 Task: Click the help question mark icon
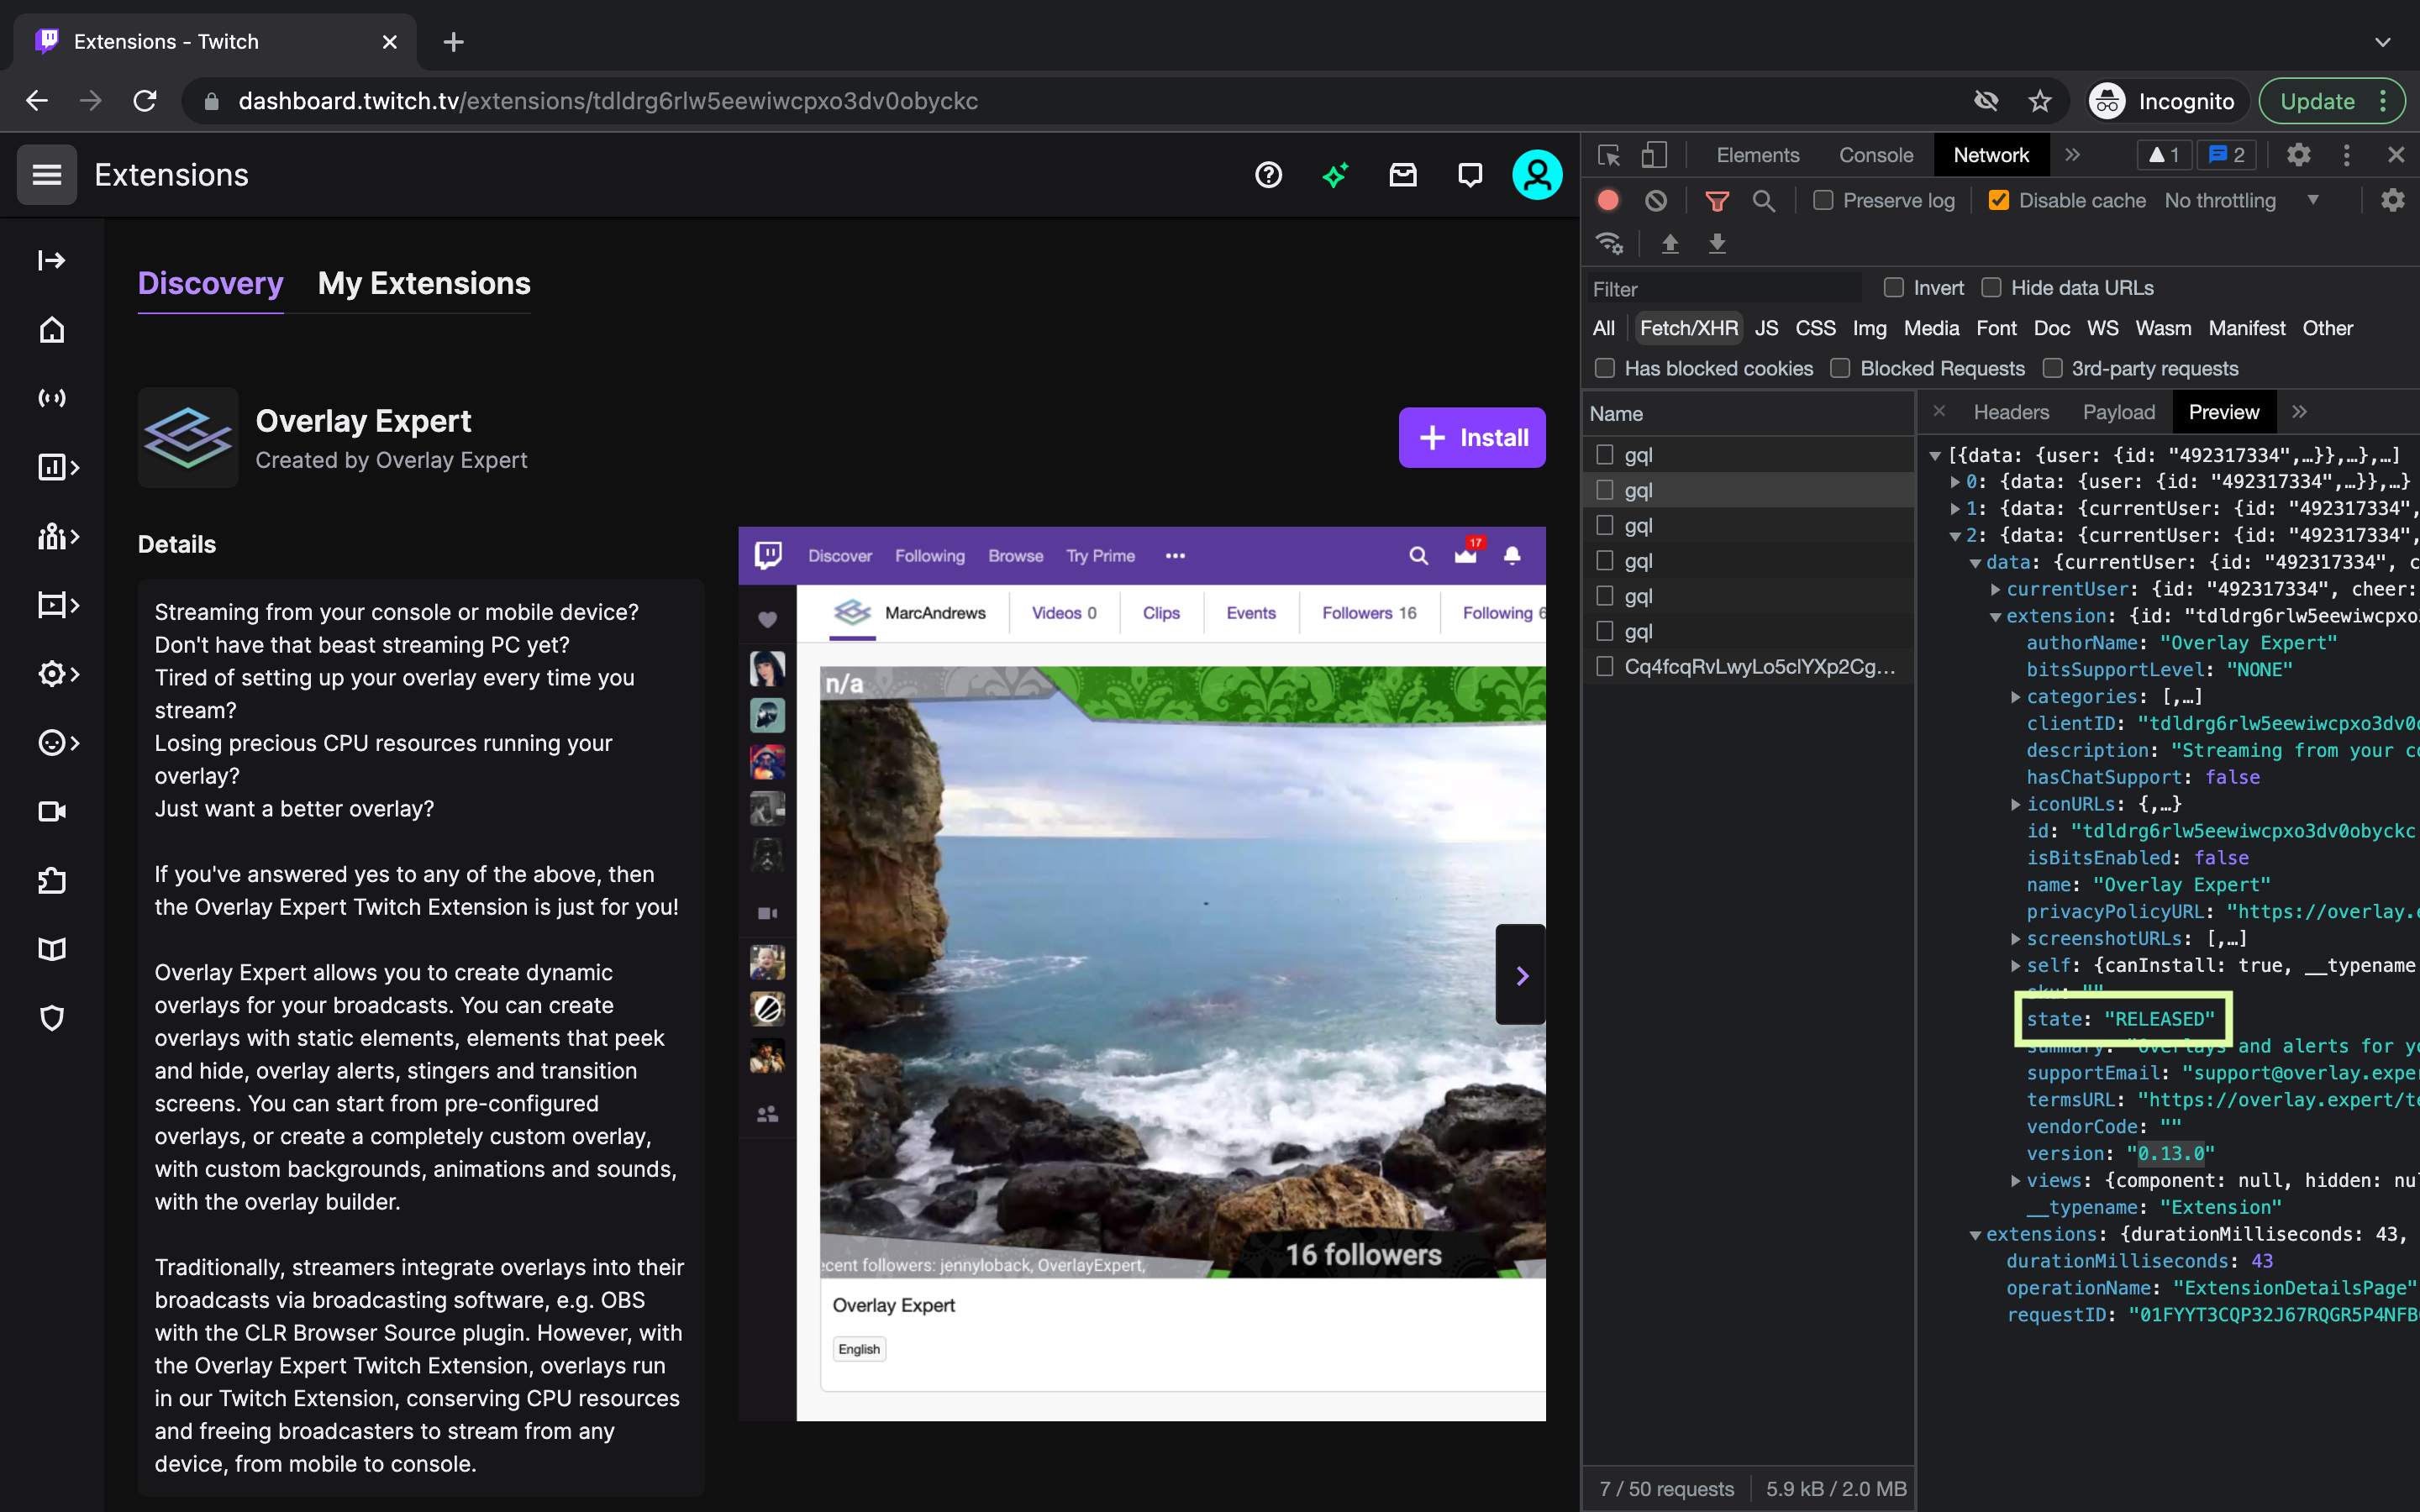(1268, 175)
